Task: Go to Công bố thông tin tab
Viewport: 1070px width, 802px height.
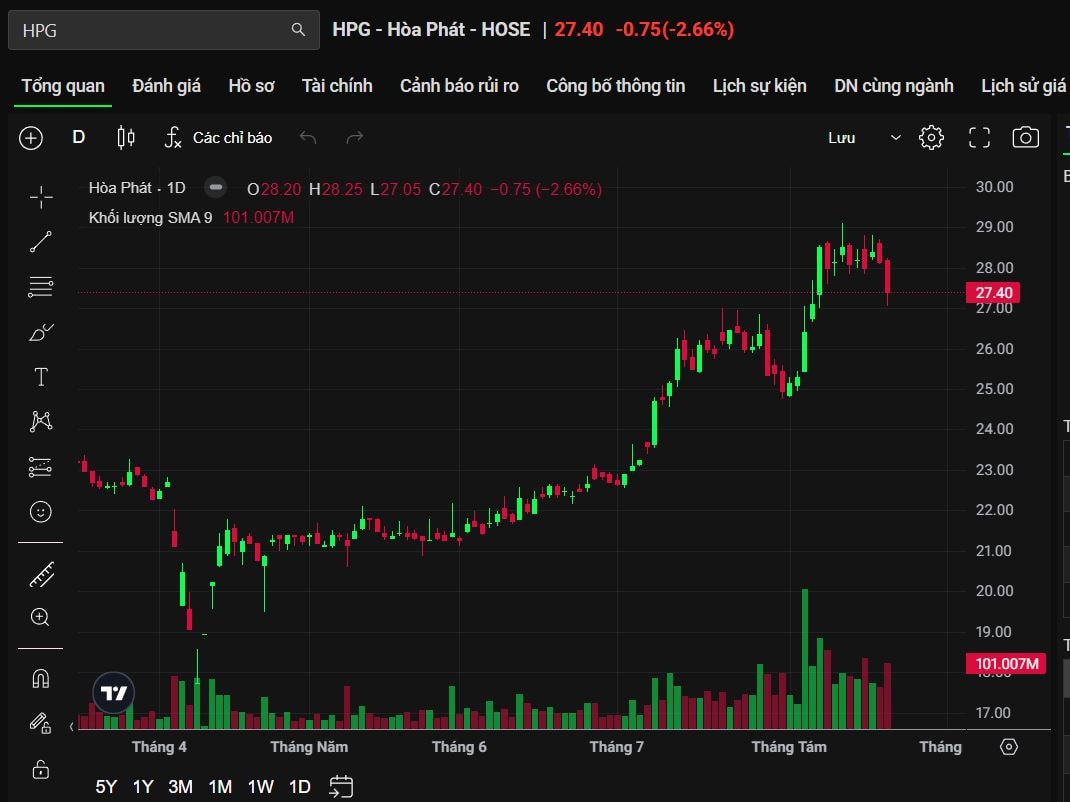Action: point(616,86)
